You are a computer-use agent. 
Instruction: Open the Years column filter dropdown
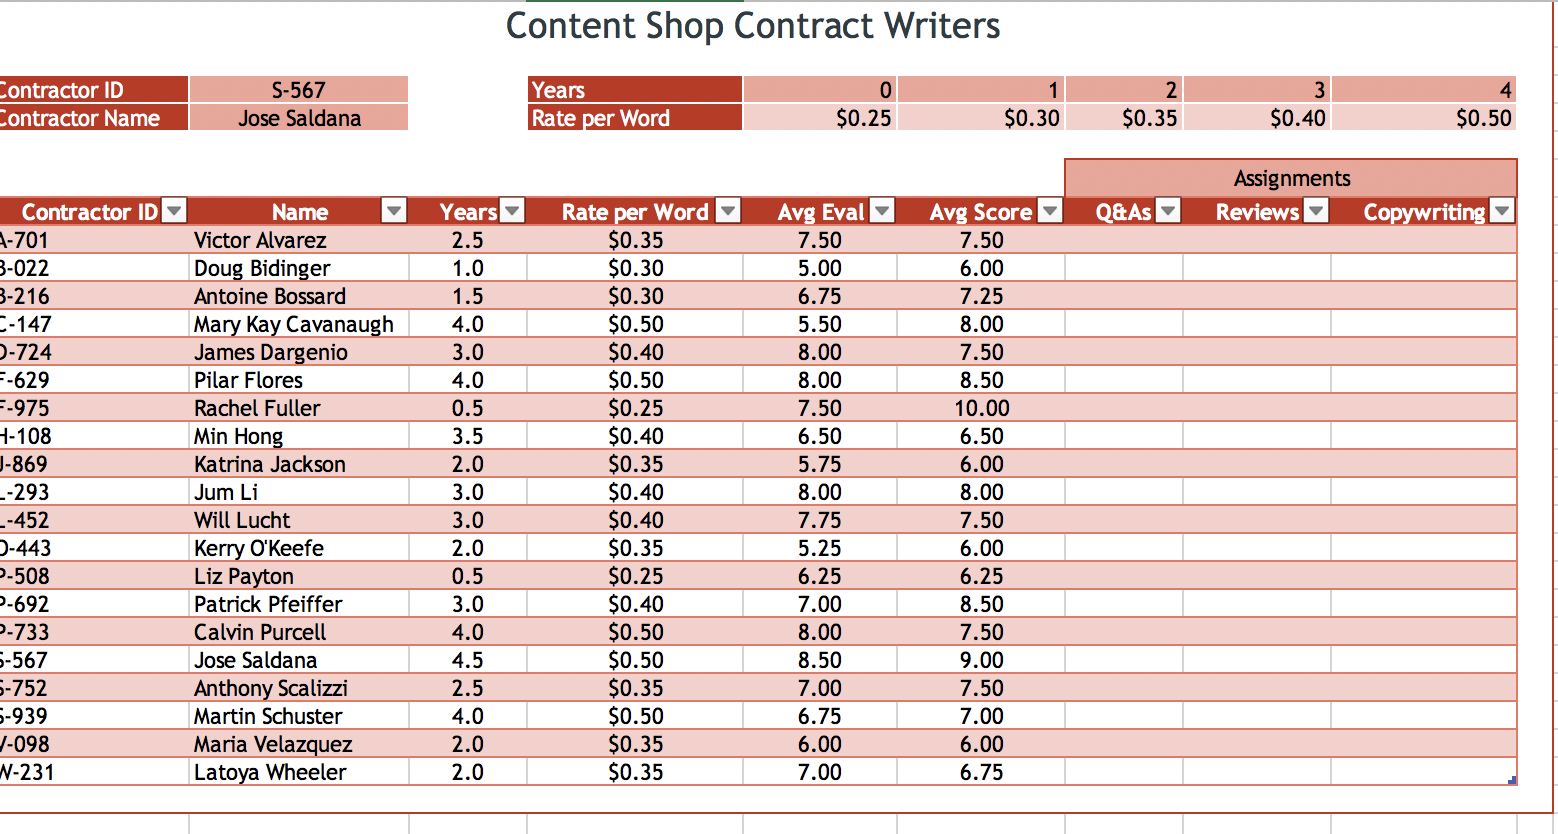click(511, 211)
